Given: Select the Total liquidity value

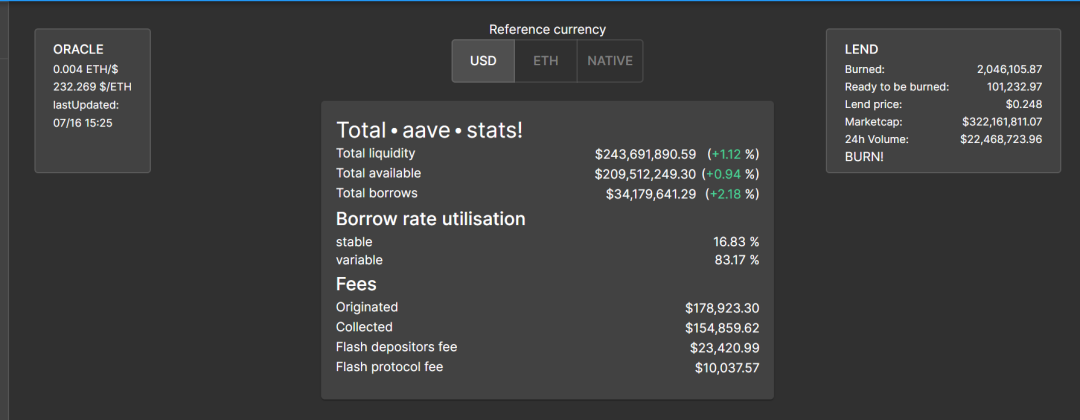Looking at the screenshot, I should click(x=645, y=154).
